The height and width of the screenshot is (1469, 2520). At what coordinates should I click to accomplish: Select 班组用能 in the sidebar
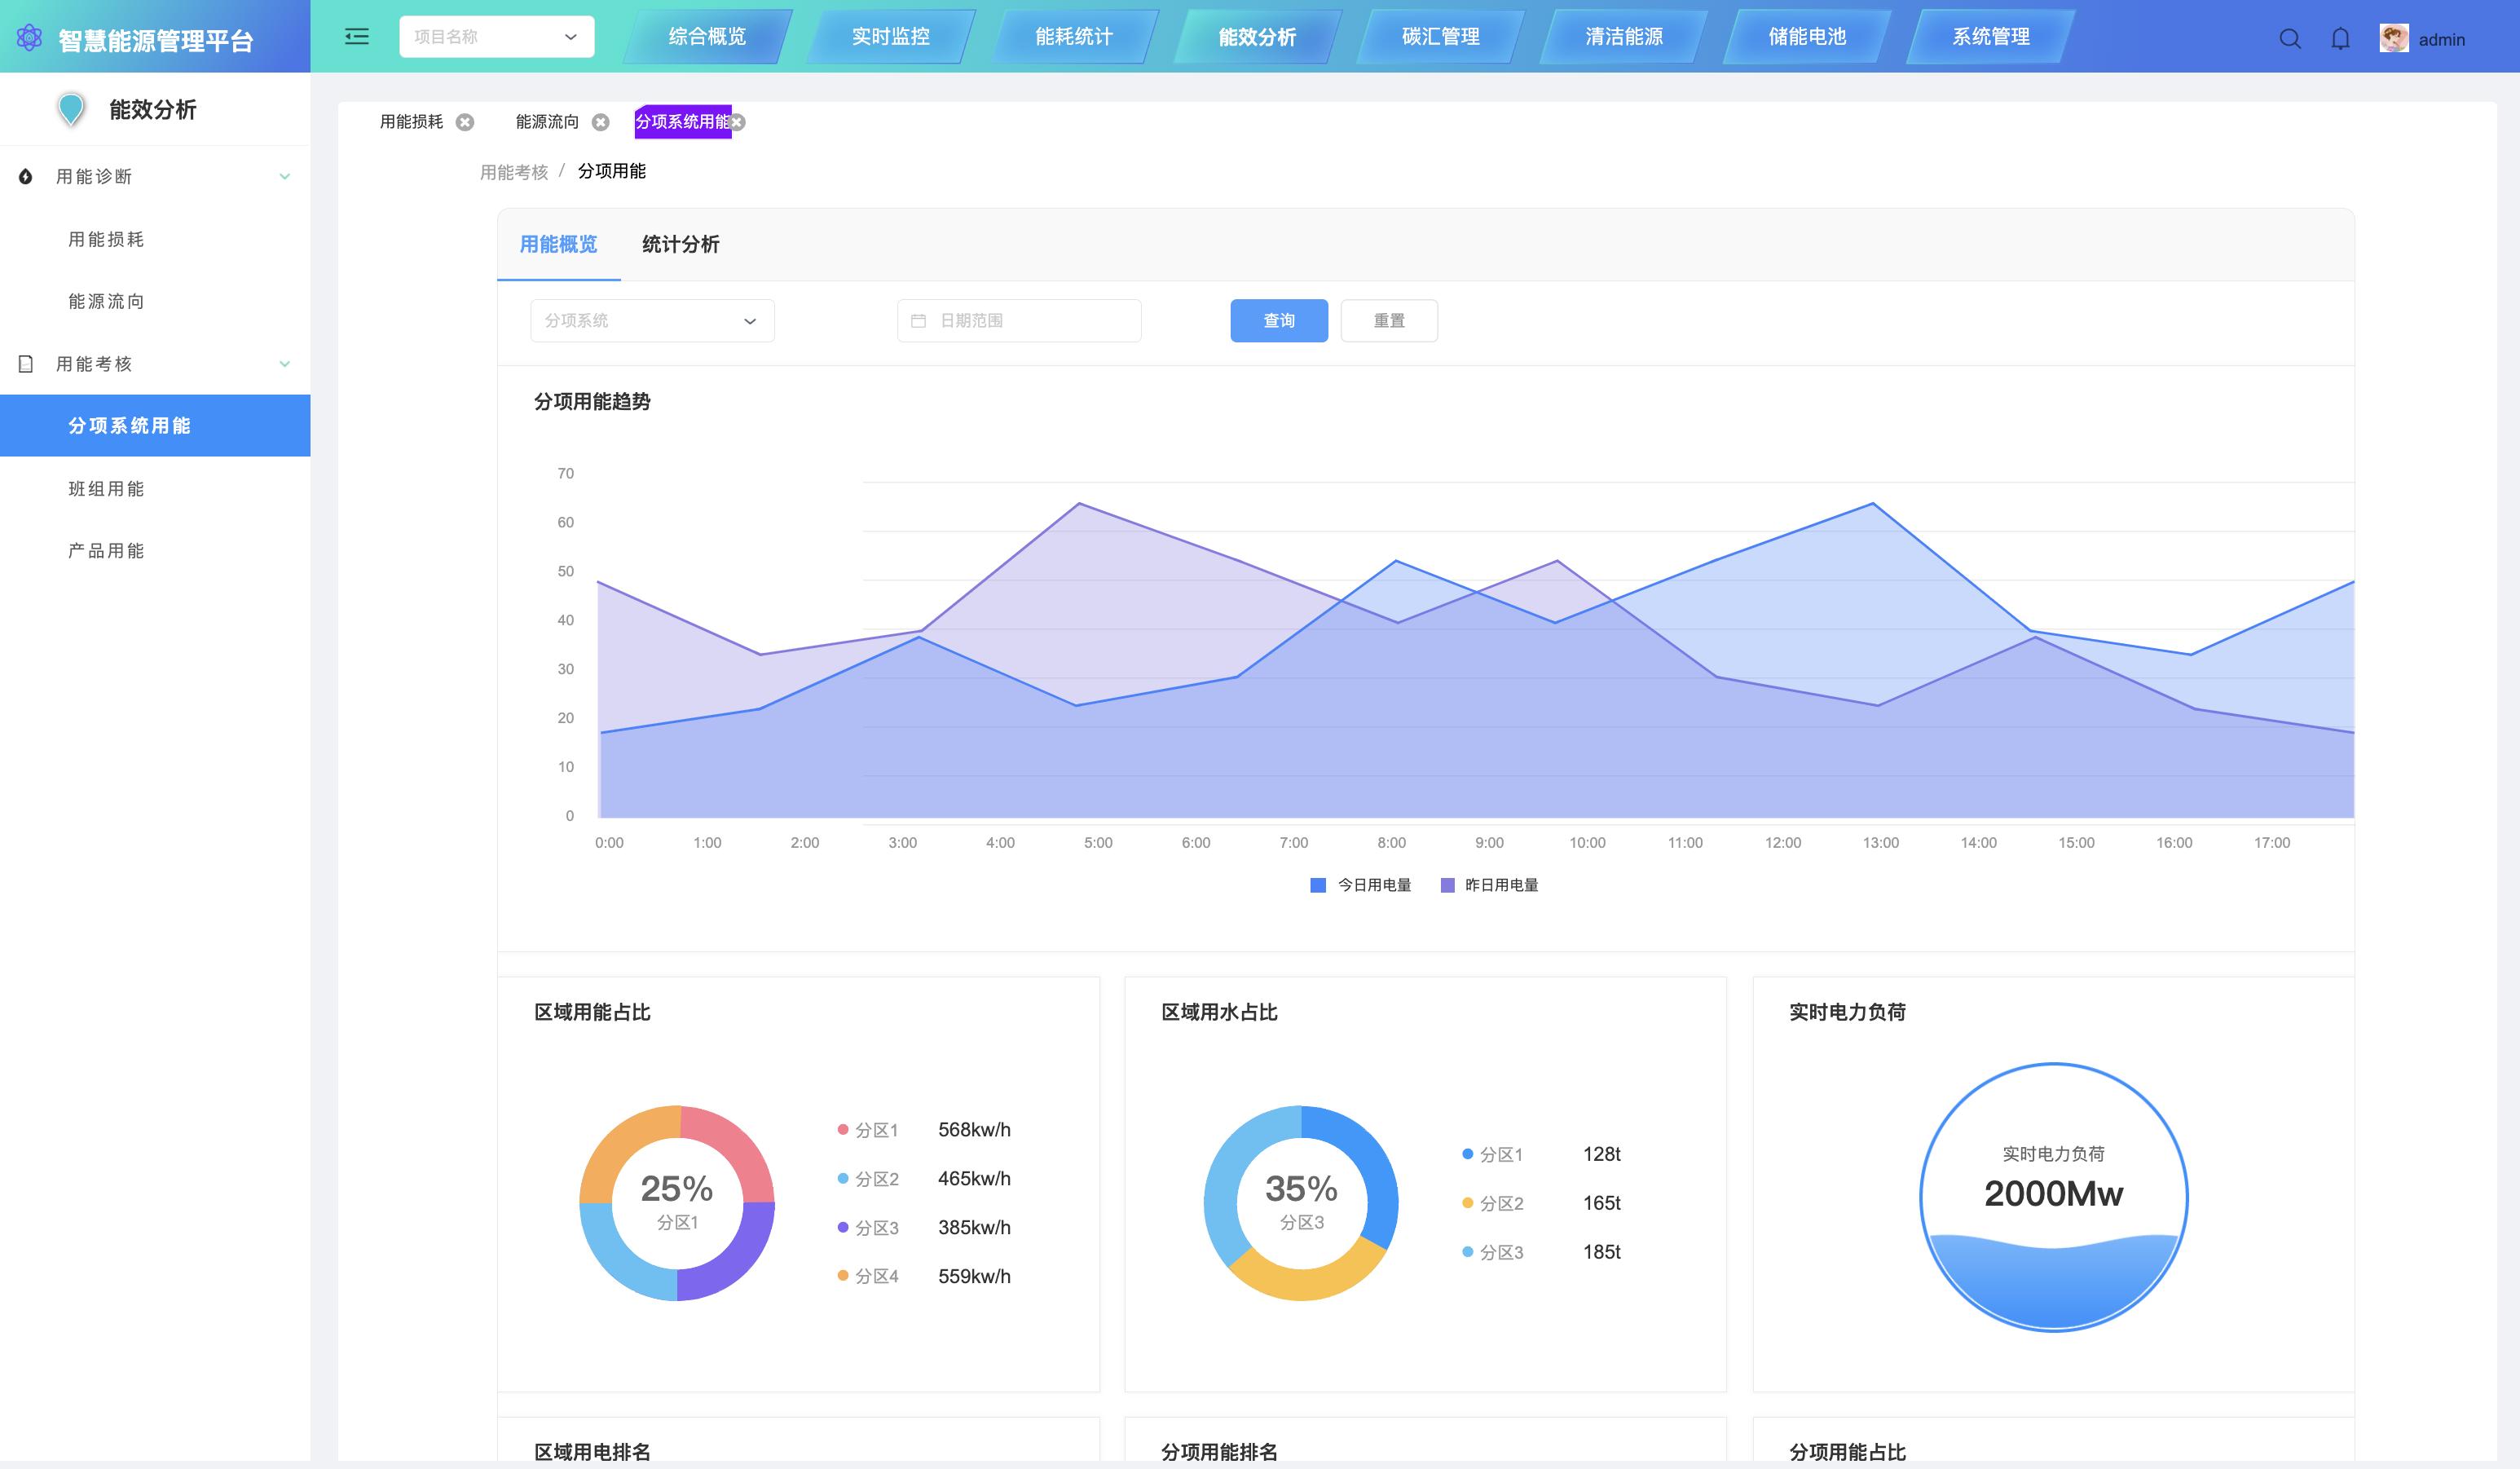106,489
